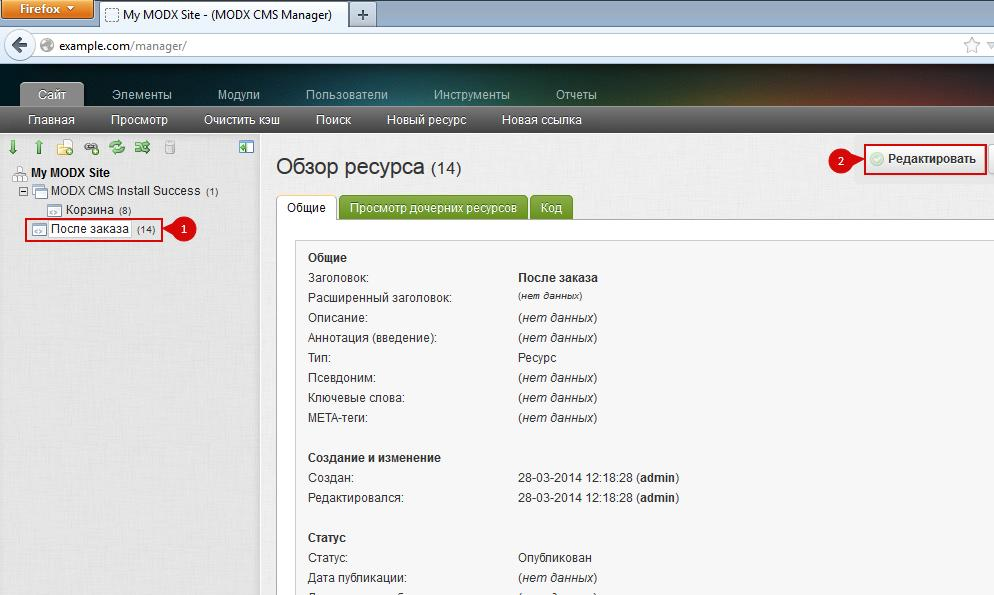
Task: Click the empty trash bin icon
Action: tap(169, 147)
